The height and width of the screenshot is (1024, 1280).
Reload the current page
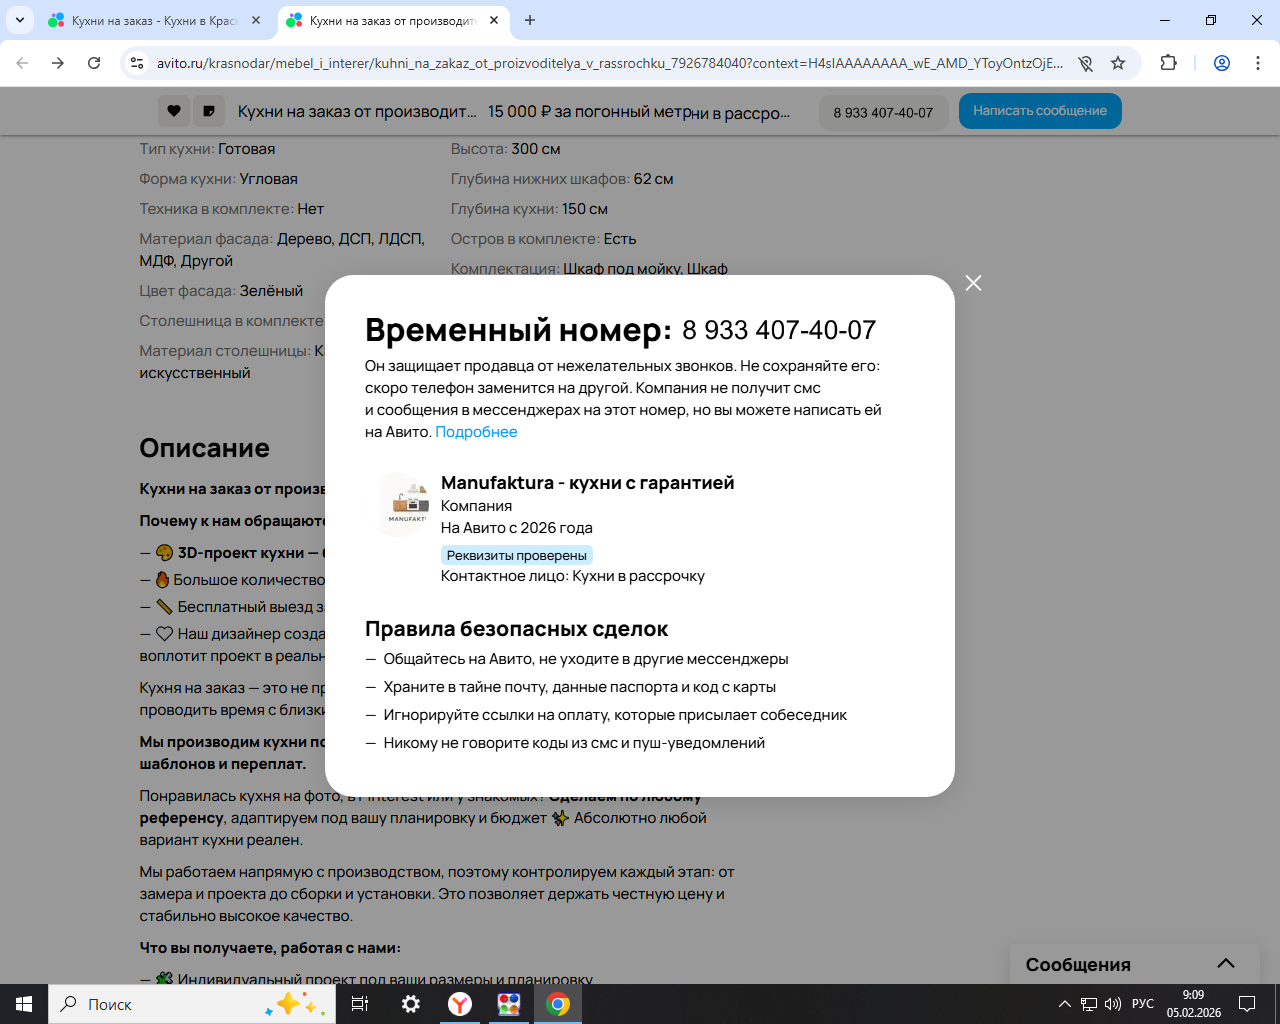tap(94, 63)
